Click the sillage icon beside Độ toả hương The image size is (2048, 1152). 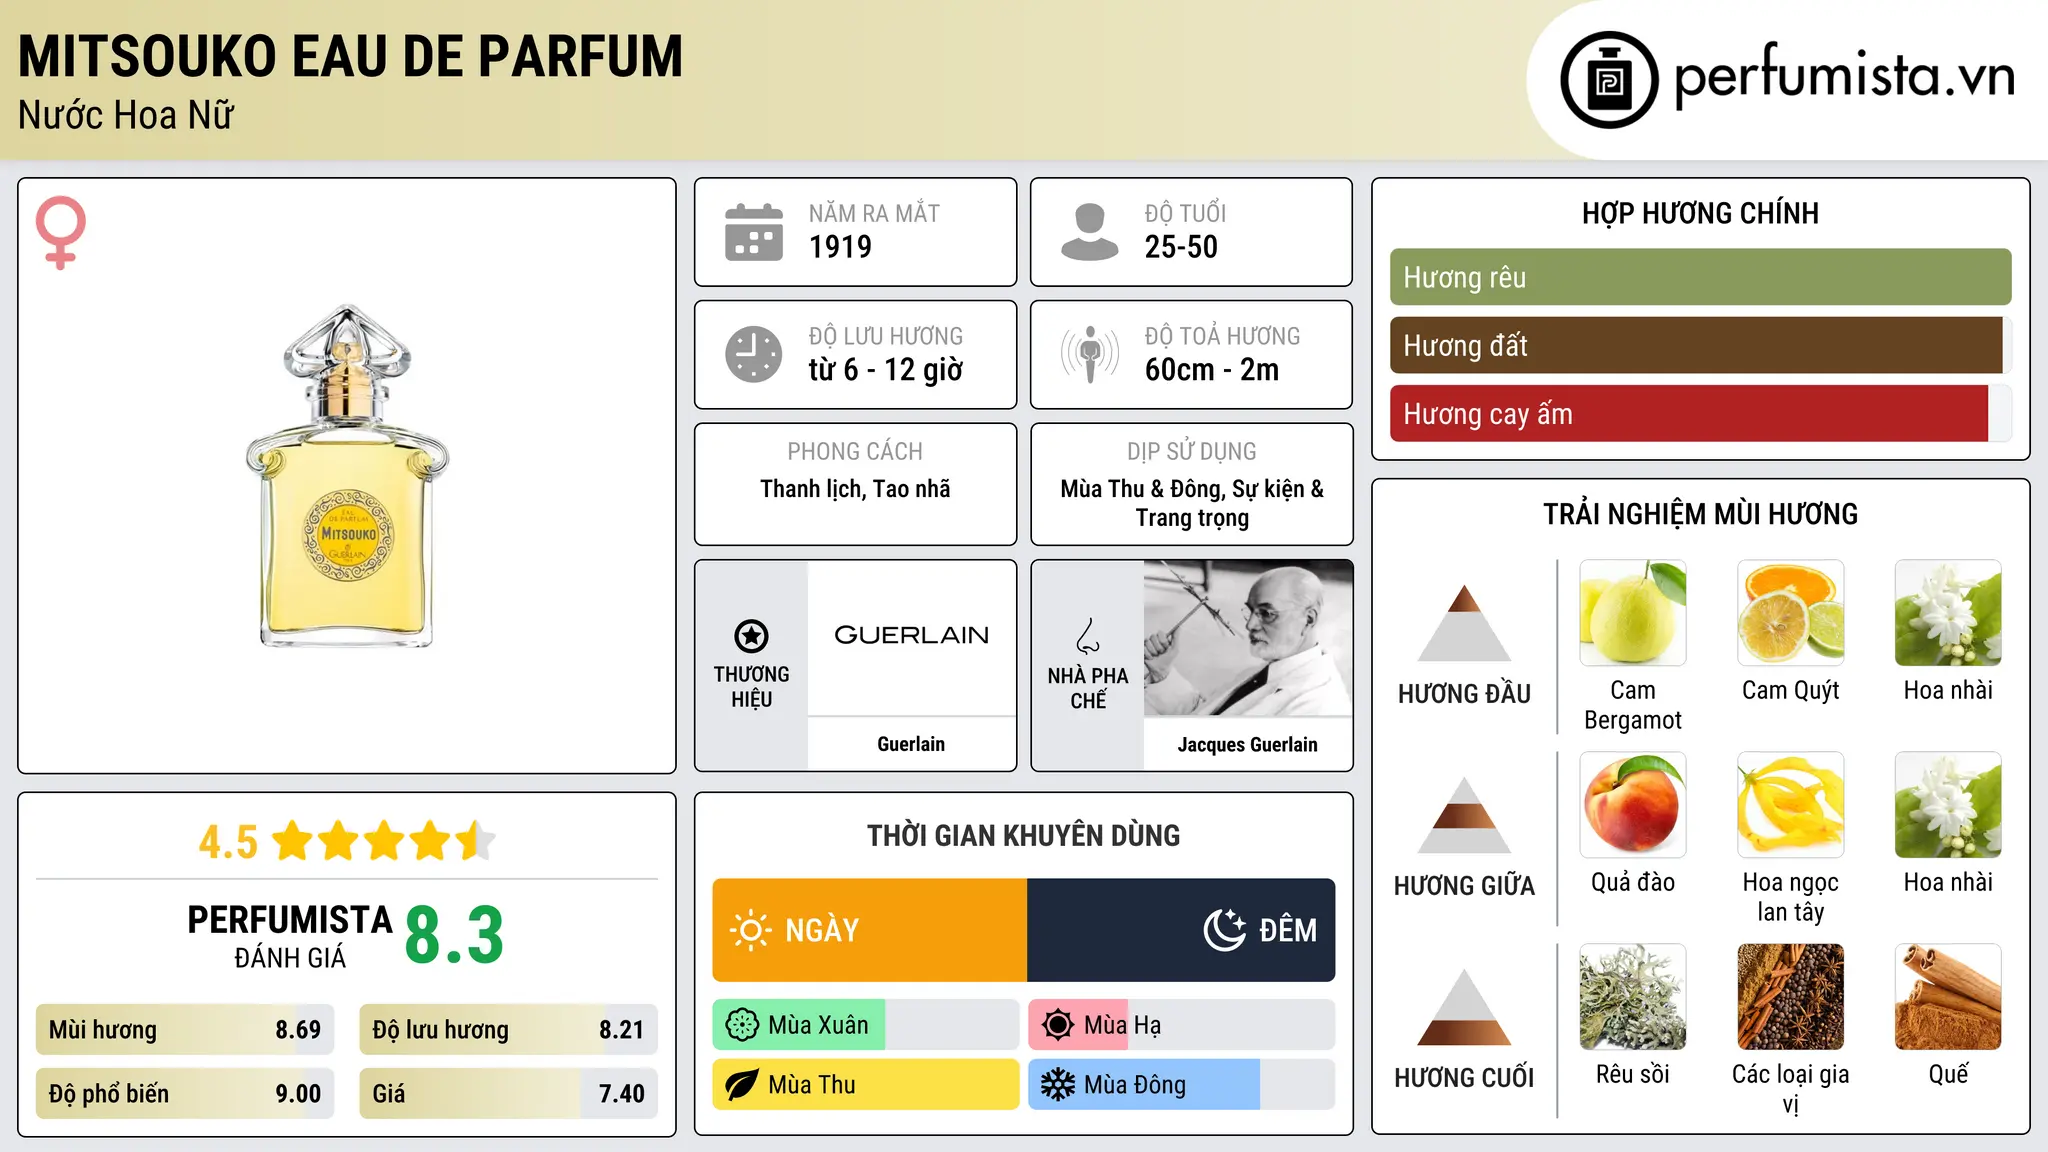1090,354
